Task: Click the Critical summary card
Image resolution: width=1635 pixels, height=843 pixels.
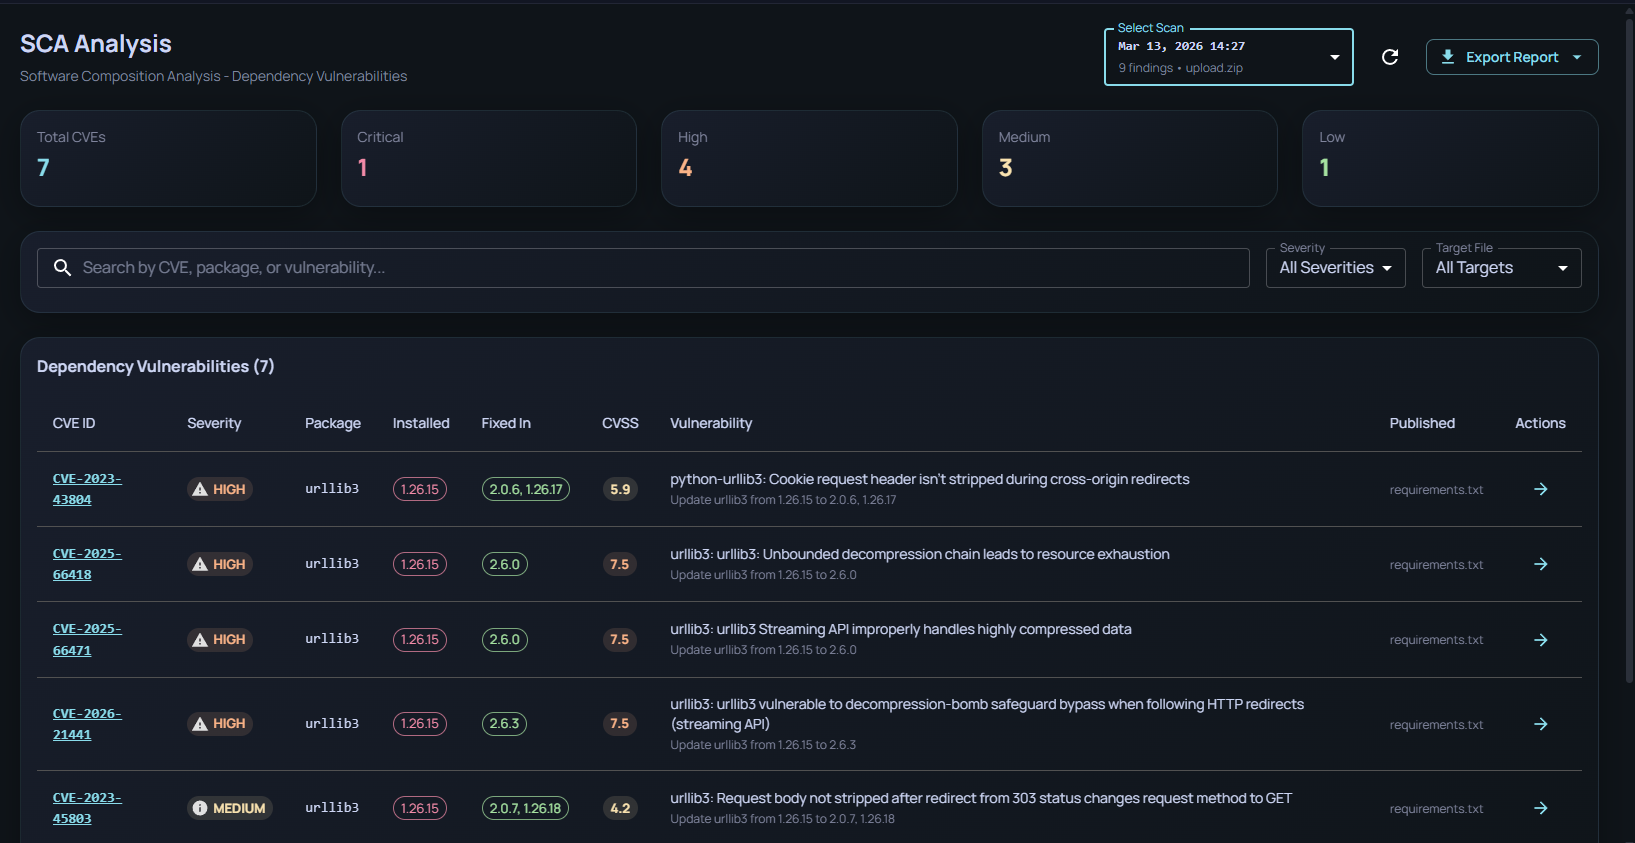Action: (488, 158)
